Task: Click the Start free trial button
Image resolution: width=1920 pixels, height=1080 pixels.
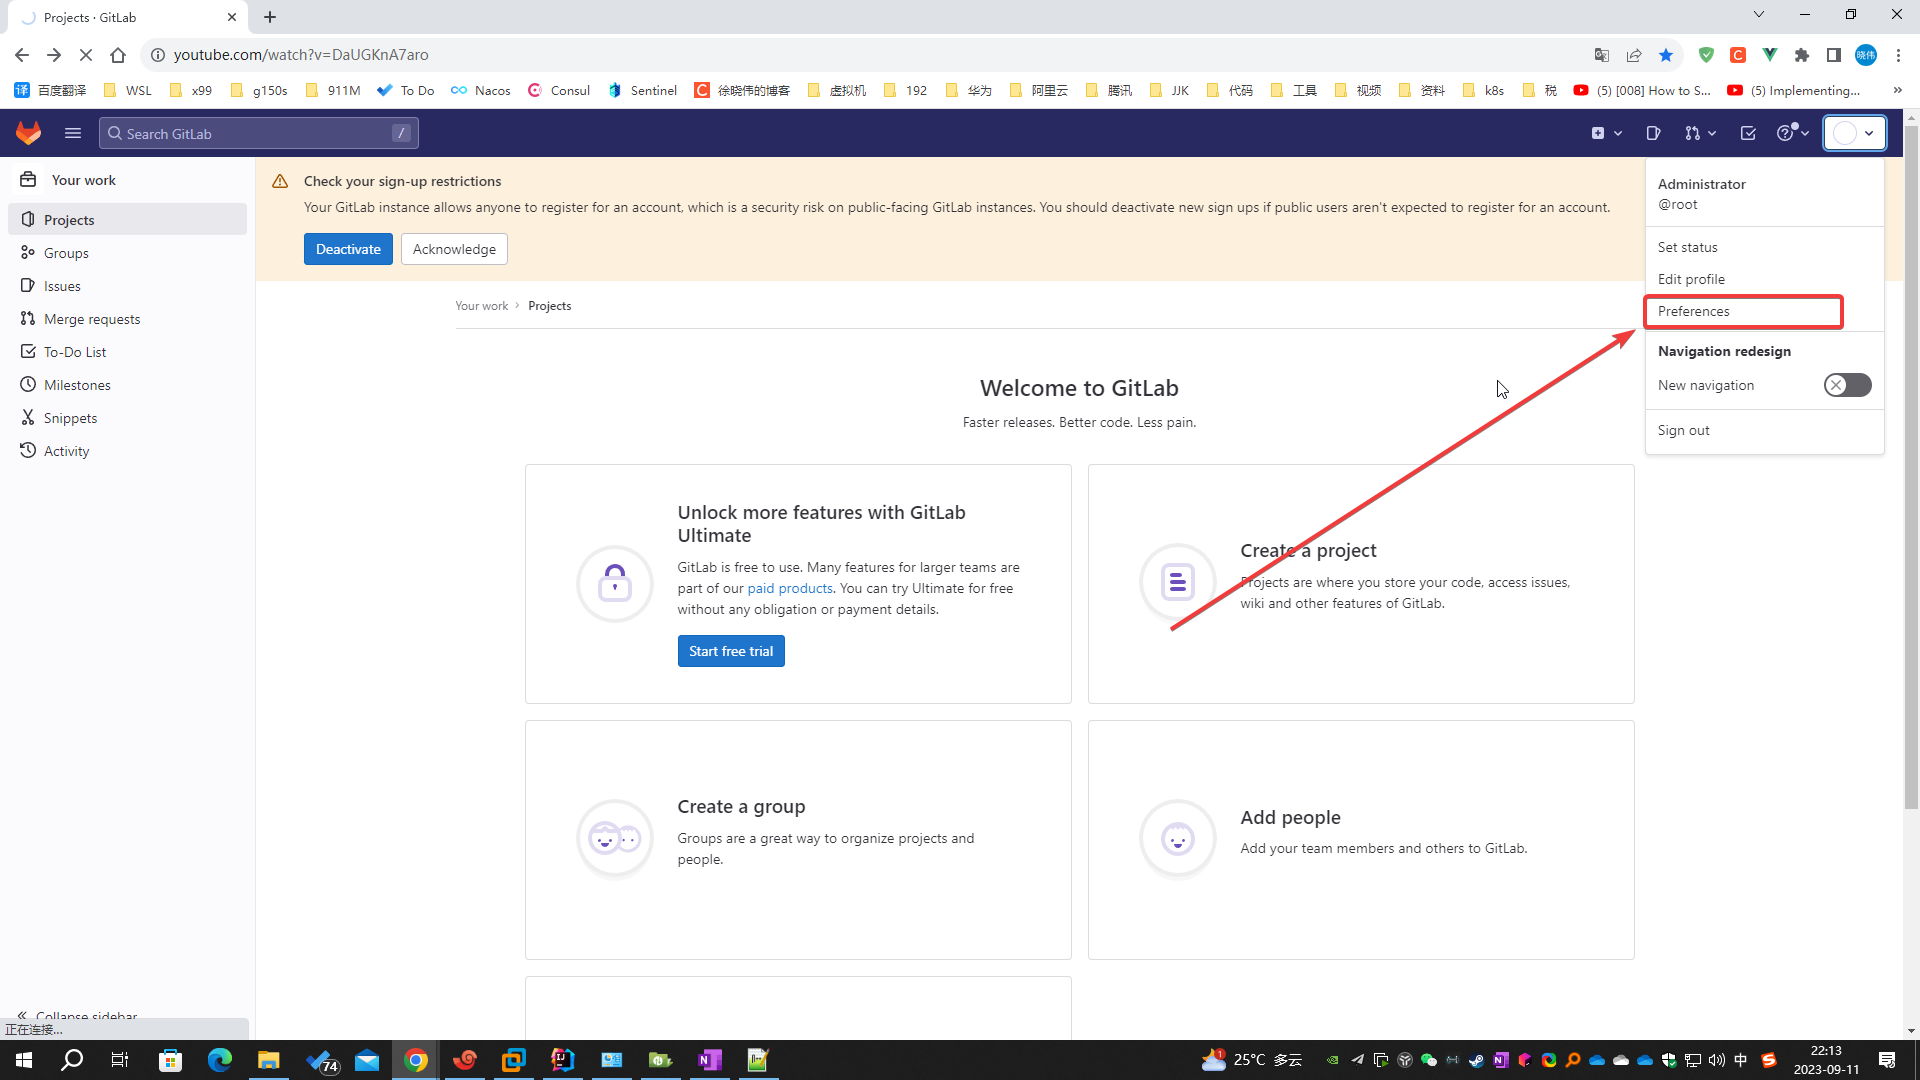Action: point(731,651)
